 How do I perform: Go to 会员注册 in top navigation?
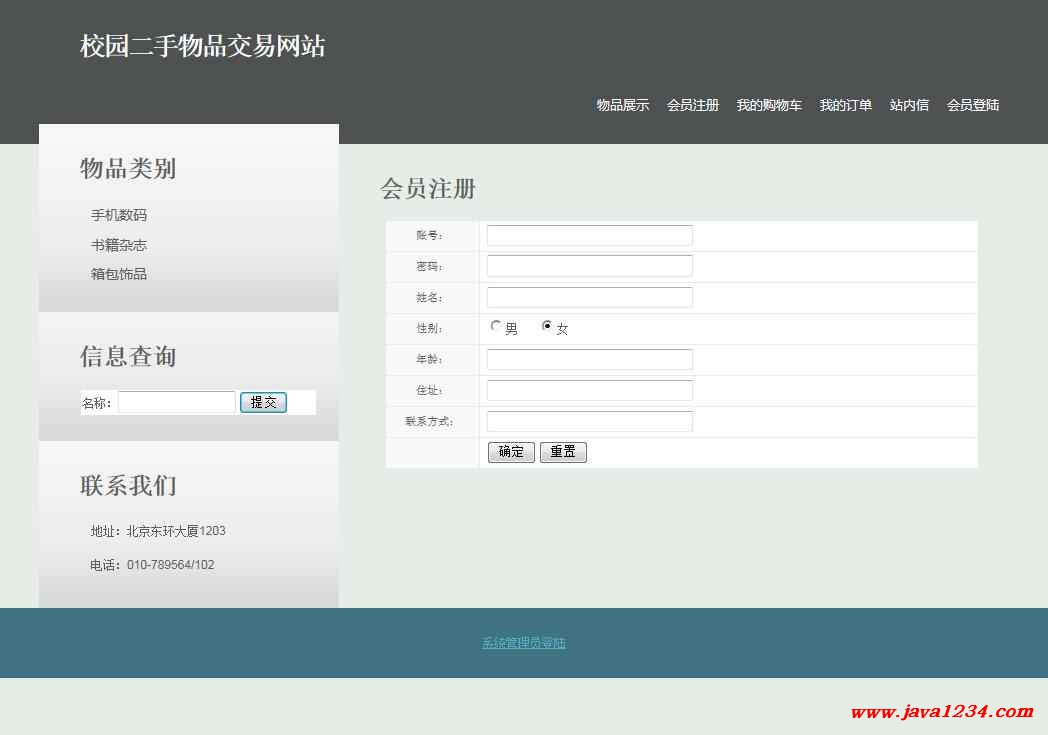pos(692,105)
